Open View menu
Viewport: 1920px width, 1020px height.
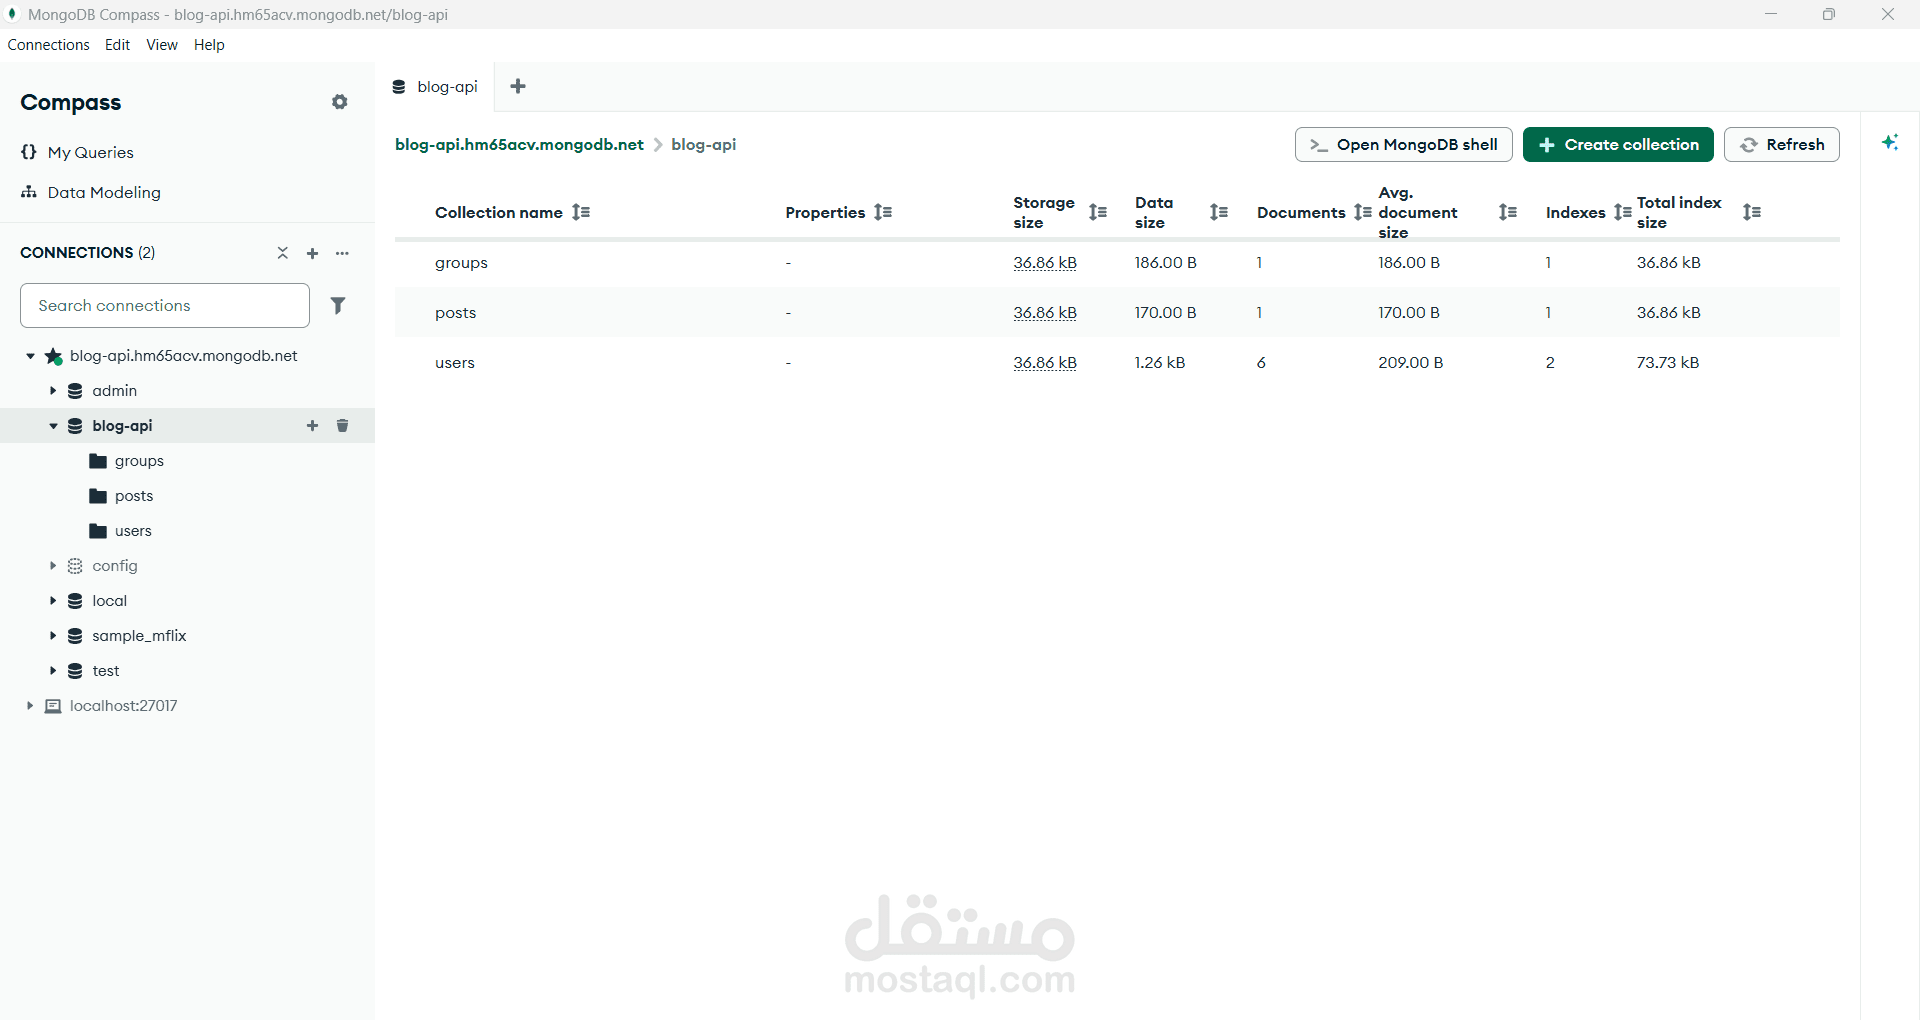pos(162,45)
